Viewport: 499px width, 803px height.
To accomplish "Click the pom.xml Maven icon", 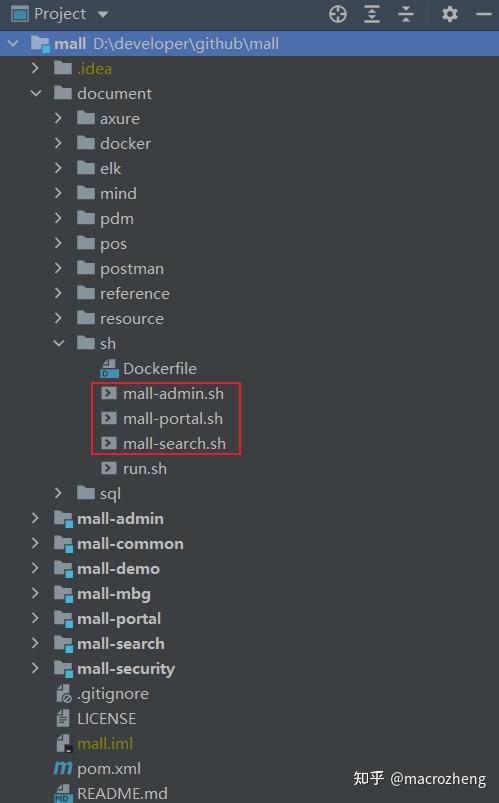I will pos(63,768).
